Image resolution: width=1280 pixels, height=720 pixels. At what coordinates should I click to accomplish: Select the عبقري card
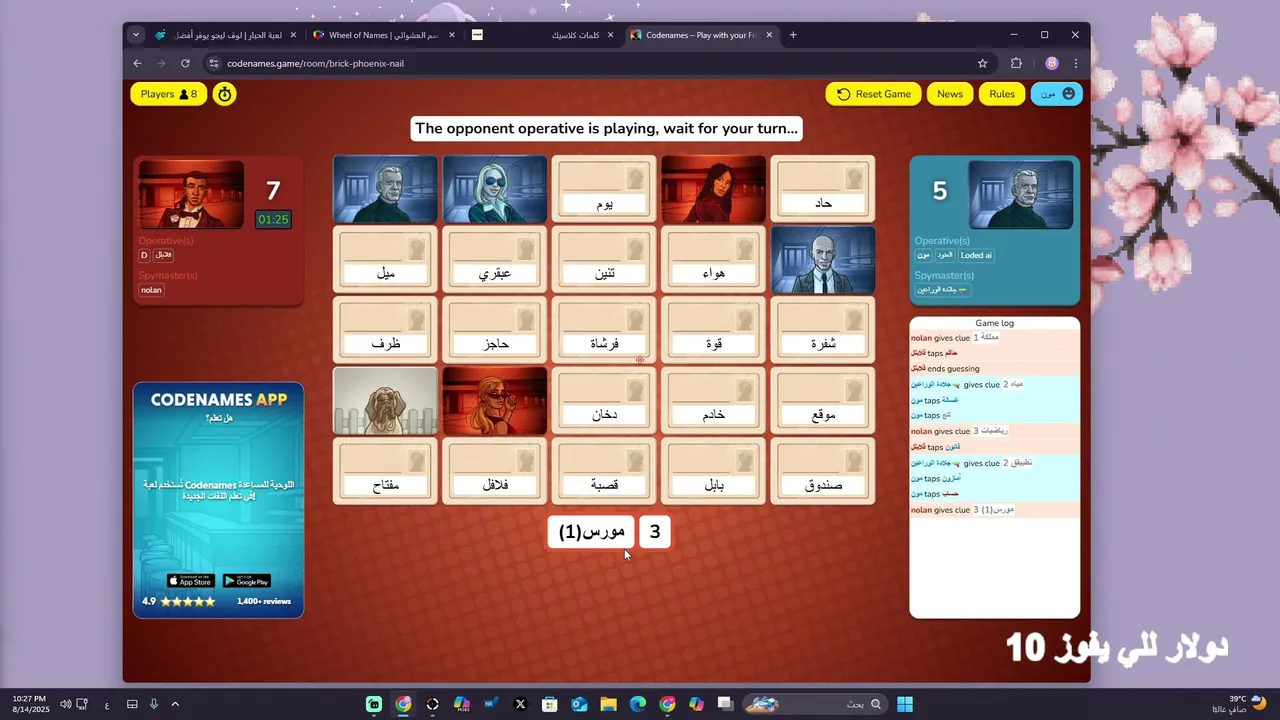coord(495,260)
